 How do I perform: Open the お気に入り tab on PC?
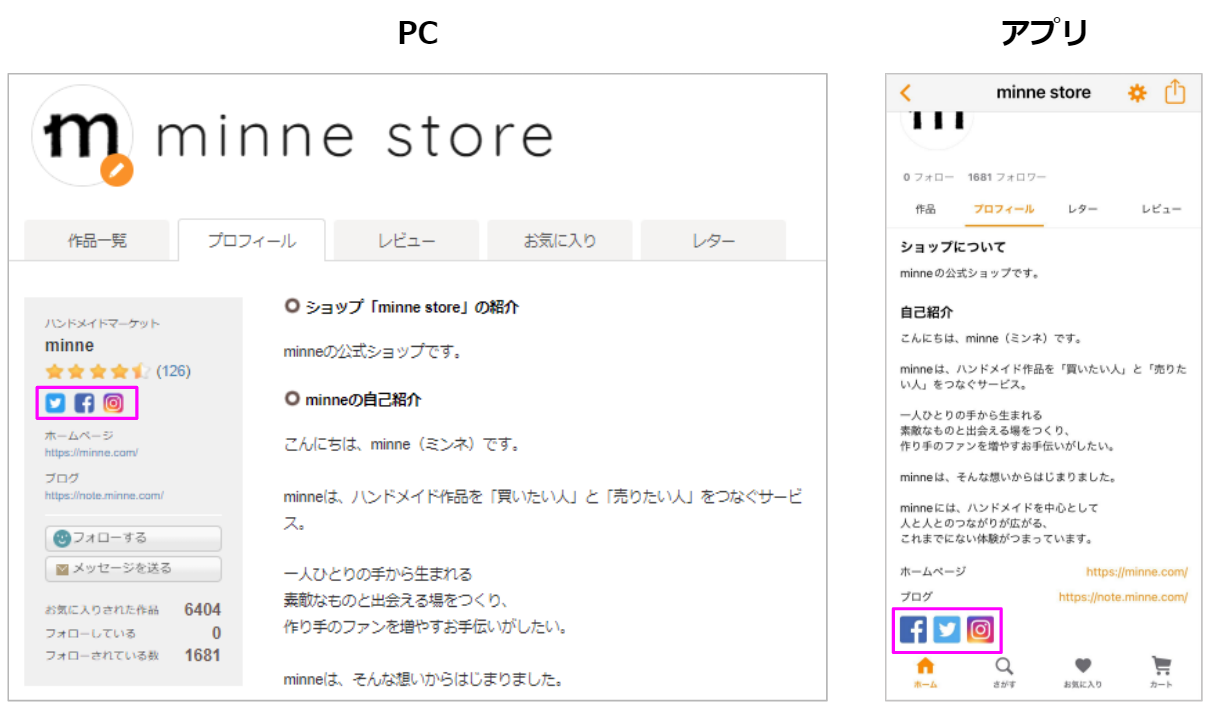560,241
